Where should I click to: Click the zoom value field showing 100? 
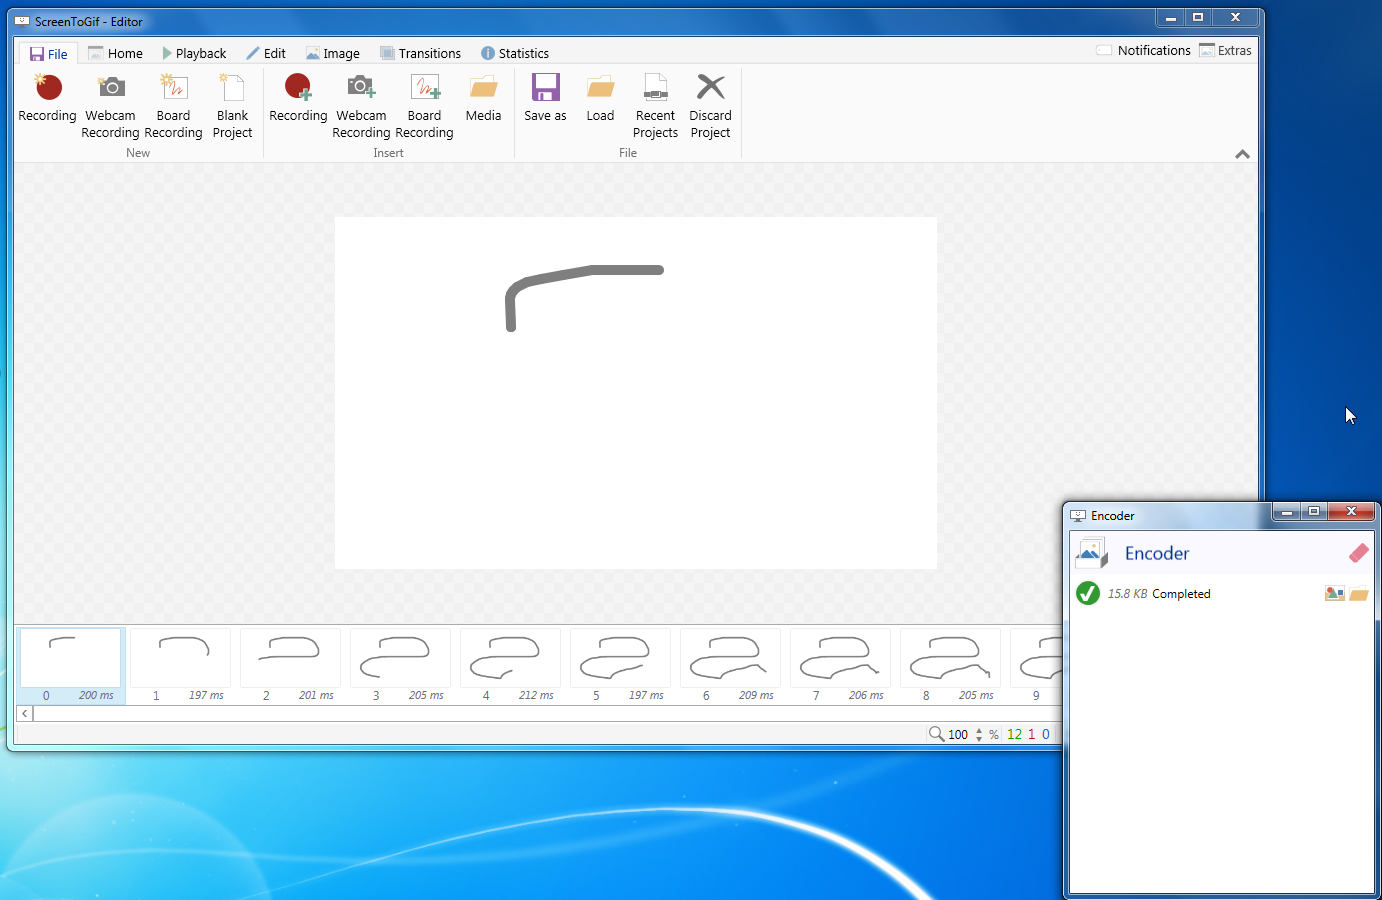[x=958, y=734]
